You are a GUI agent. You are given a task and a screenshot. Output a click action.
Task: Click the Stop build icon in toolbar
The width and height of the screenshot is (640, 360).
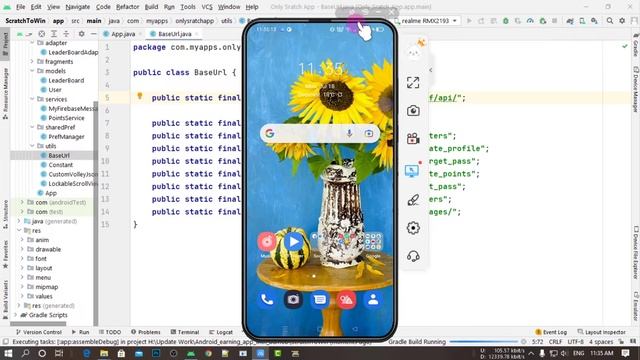(554, 21)
